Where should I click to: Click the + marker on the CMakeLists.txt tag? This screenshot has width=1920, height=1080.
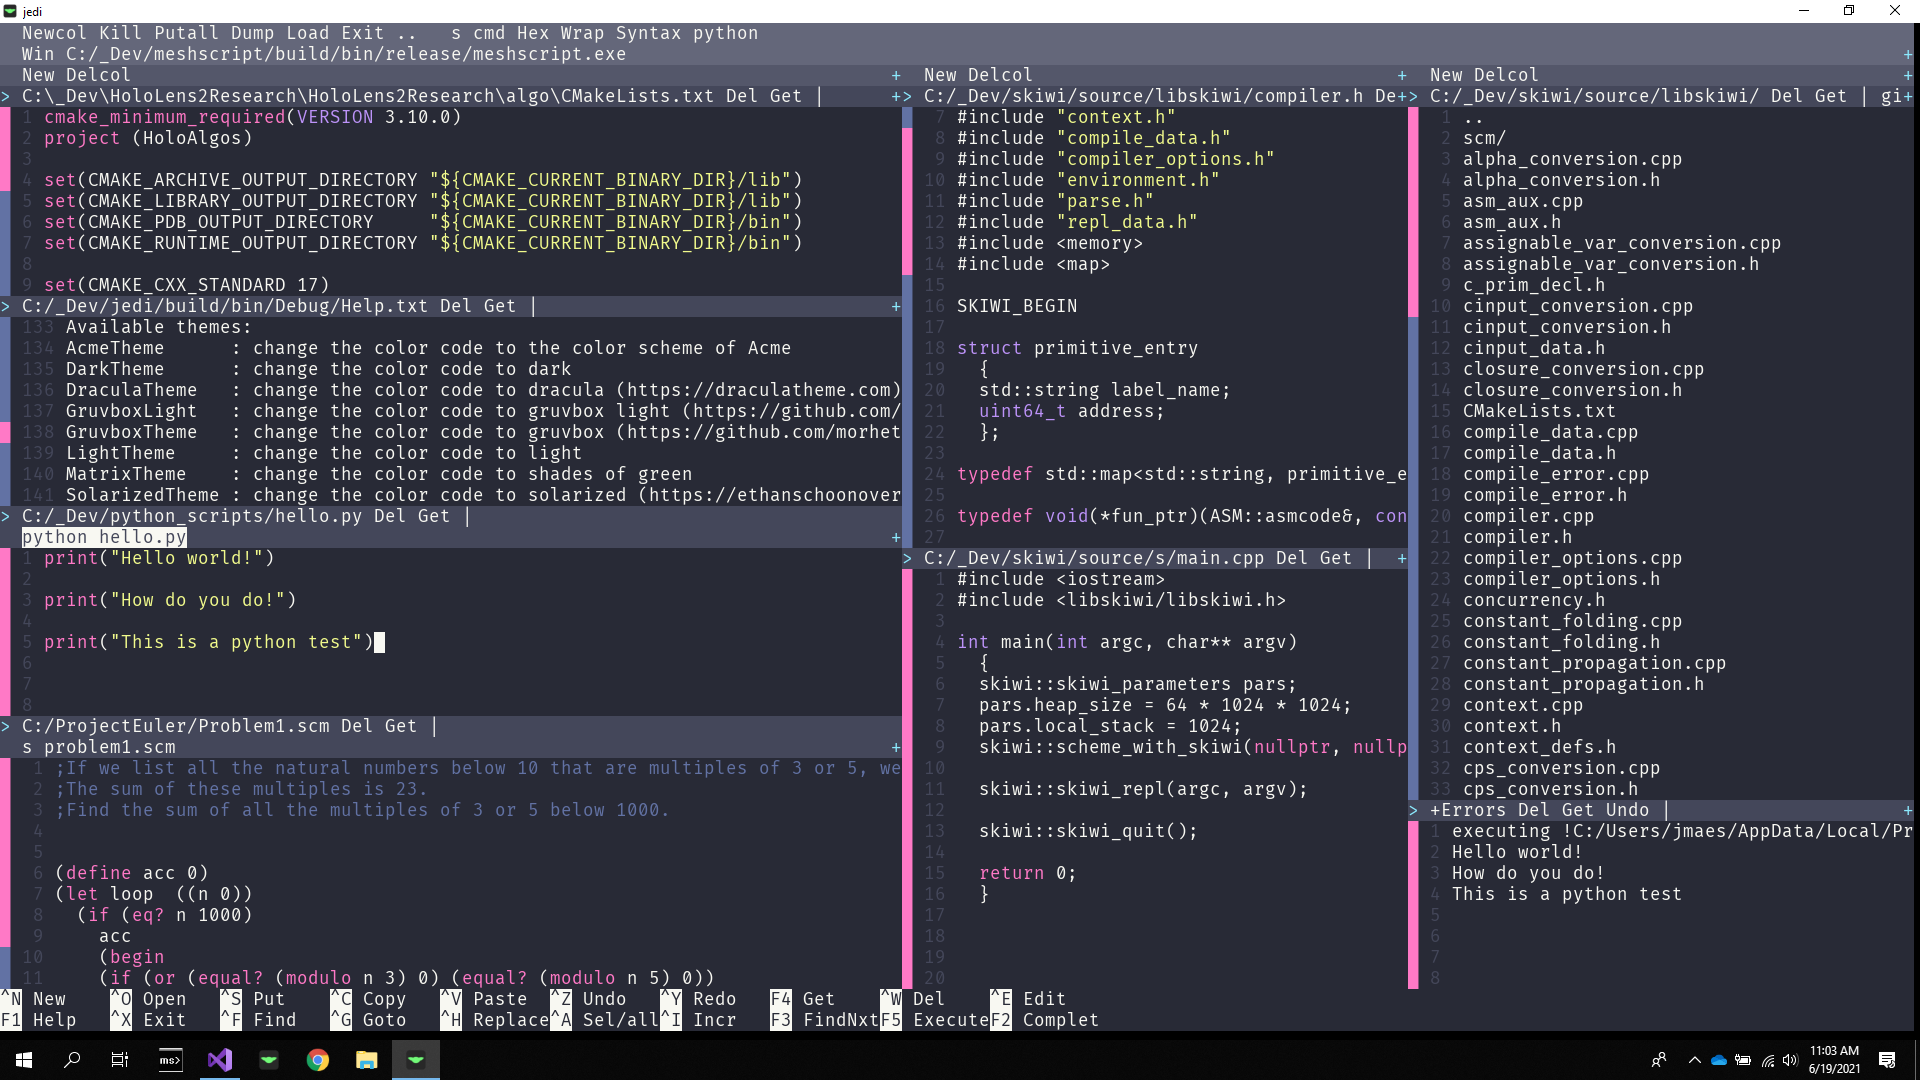click(896, 97)
